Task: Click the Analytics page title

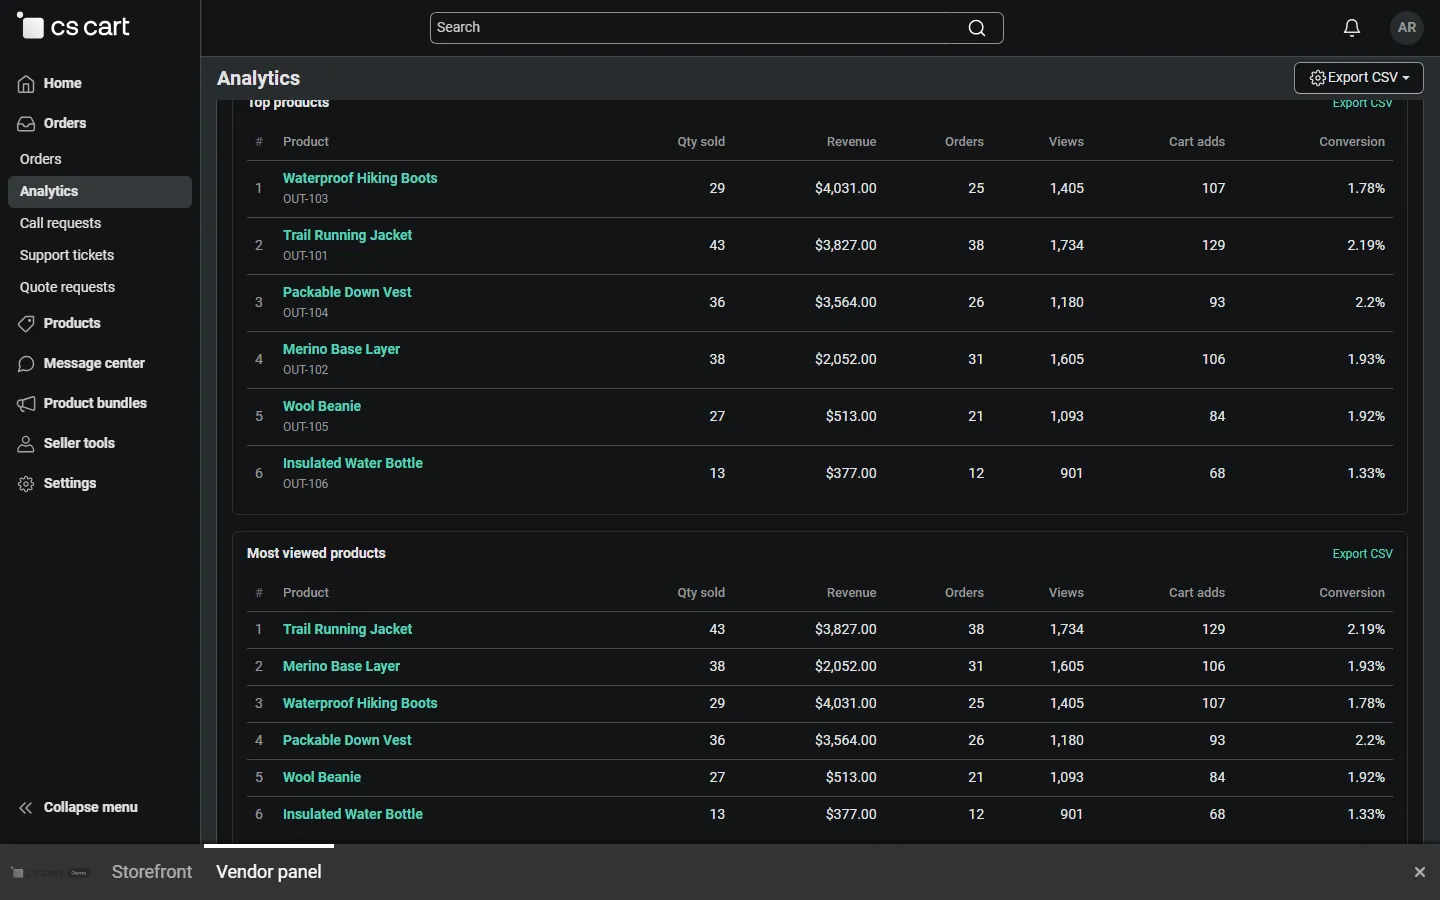Action: click(x=259, y=79)
